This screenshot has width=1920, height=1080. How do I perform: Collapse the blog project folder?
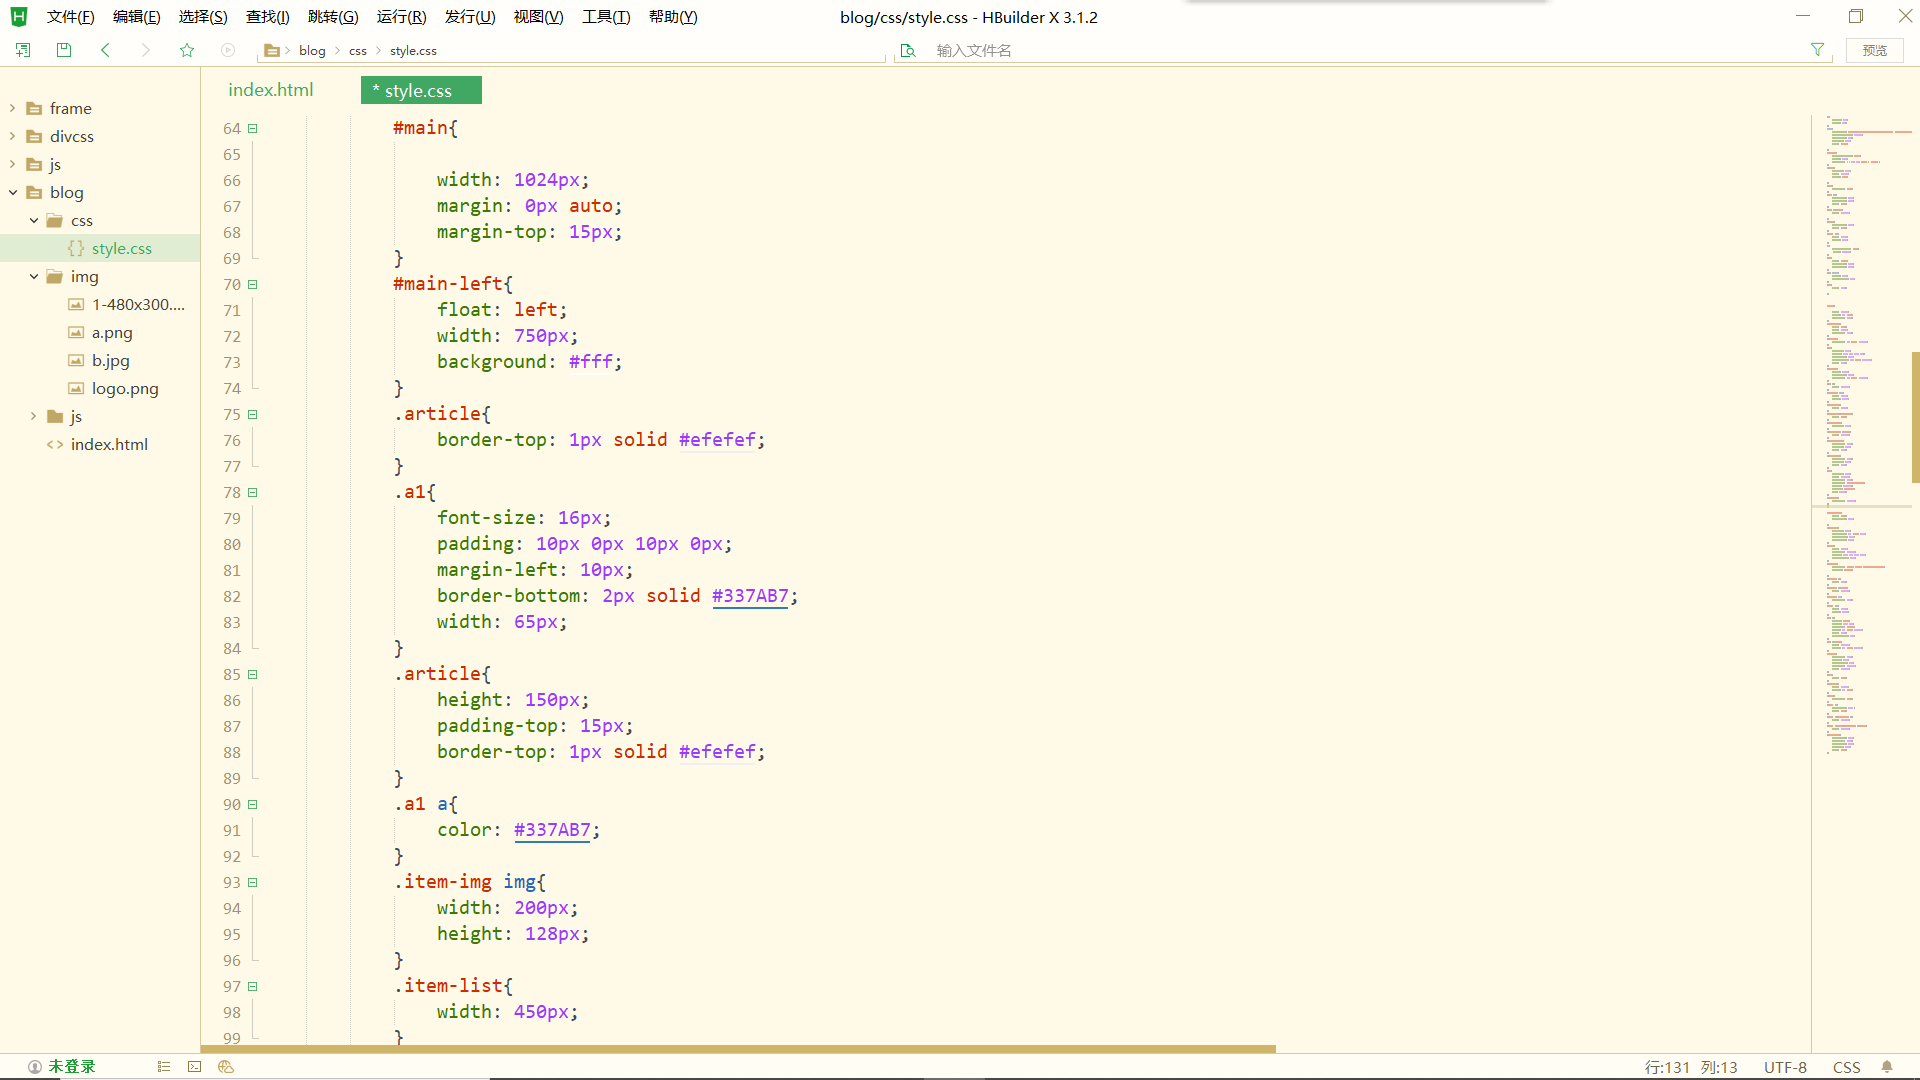click(12, 192)
